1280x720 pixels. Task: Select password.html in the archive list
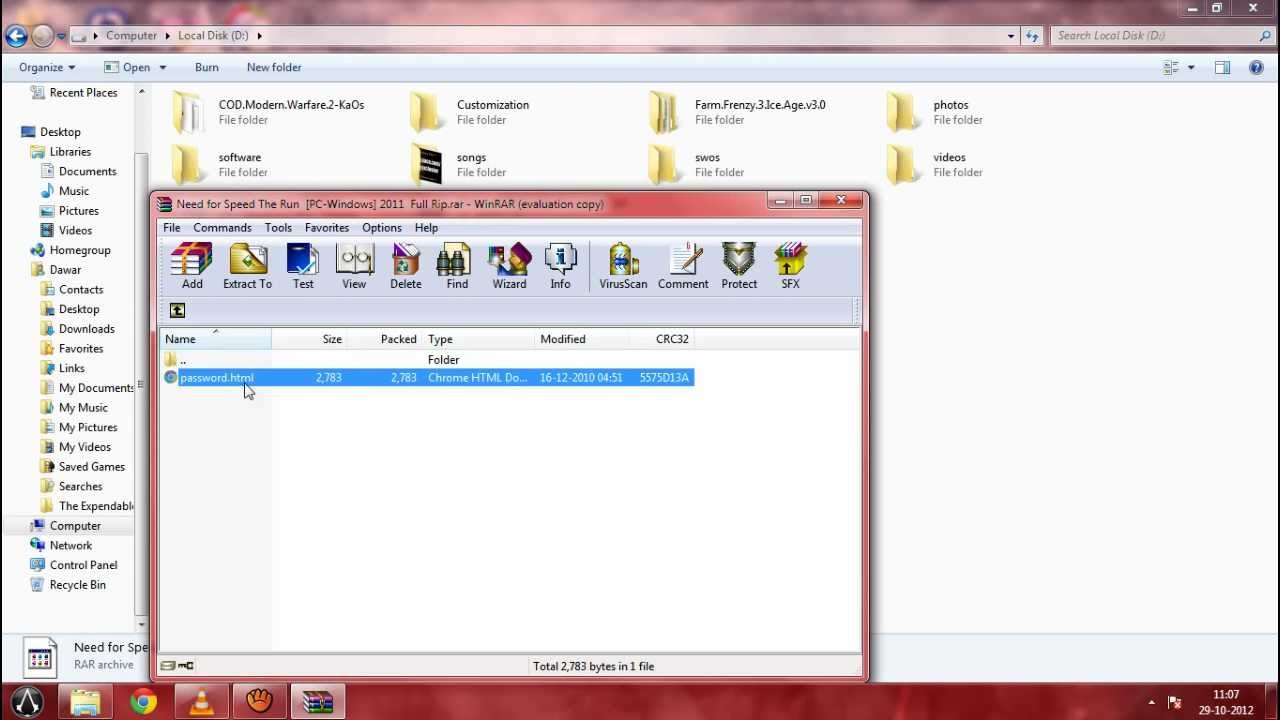coord(427,377)
